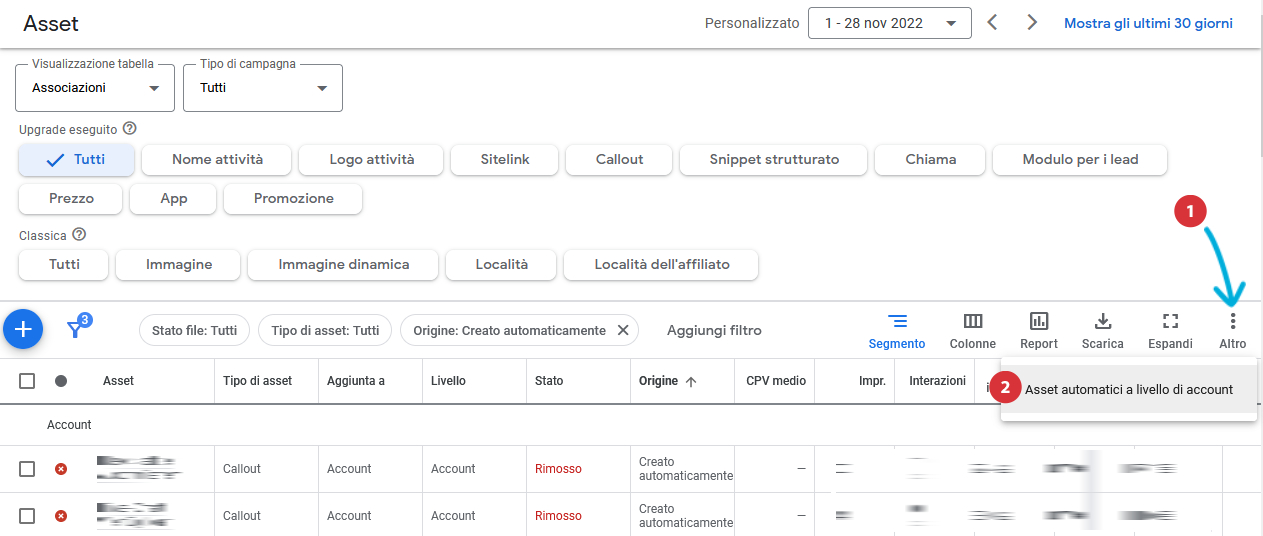Toggle the select-all checkbox in table header
Viewport: 1263px width, 536px height.
tap(27, 381)
